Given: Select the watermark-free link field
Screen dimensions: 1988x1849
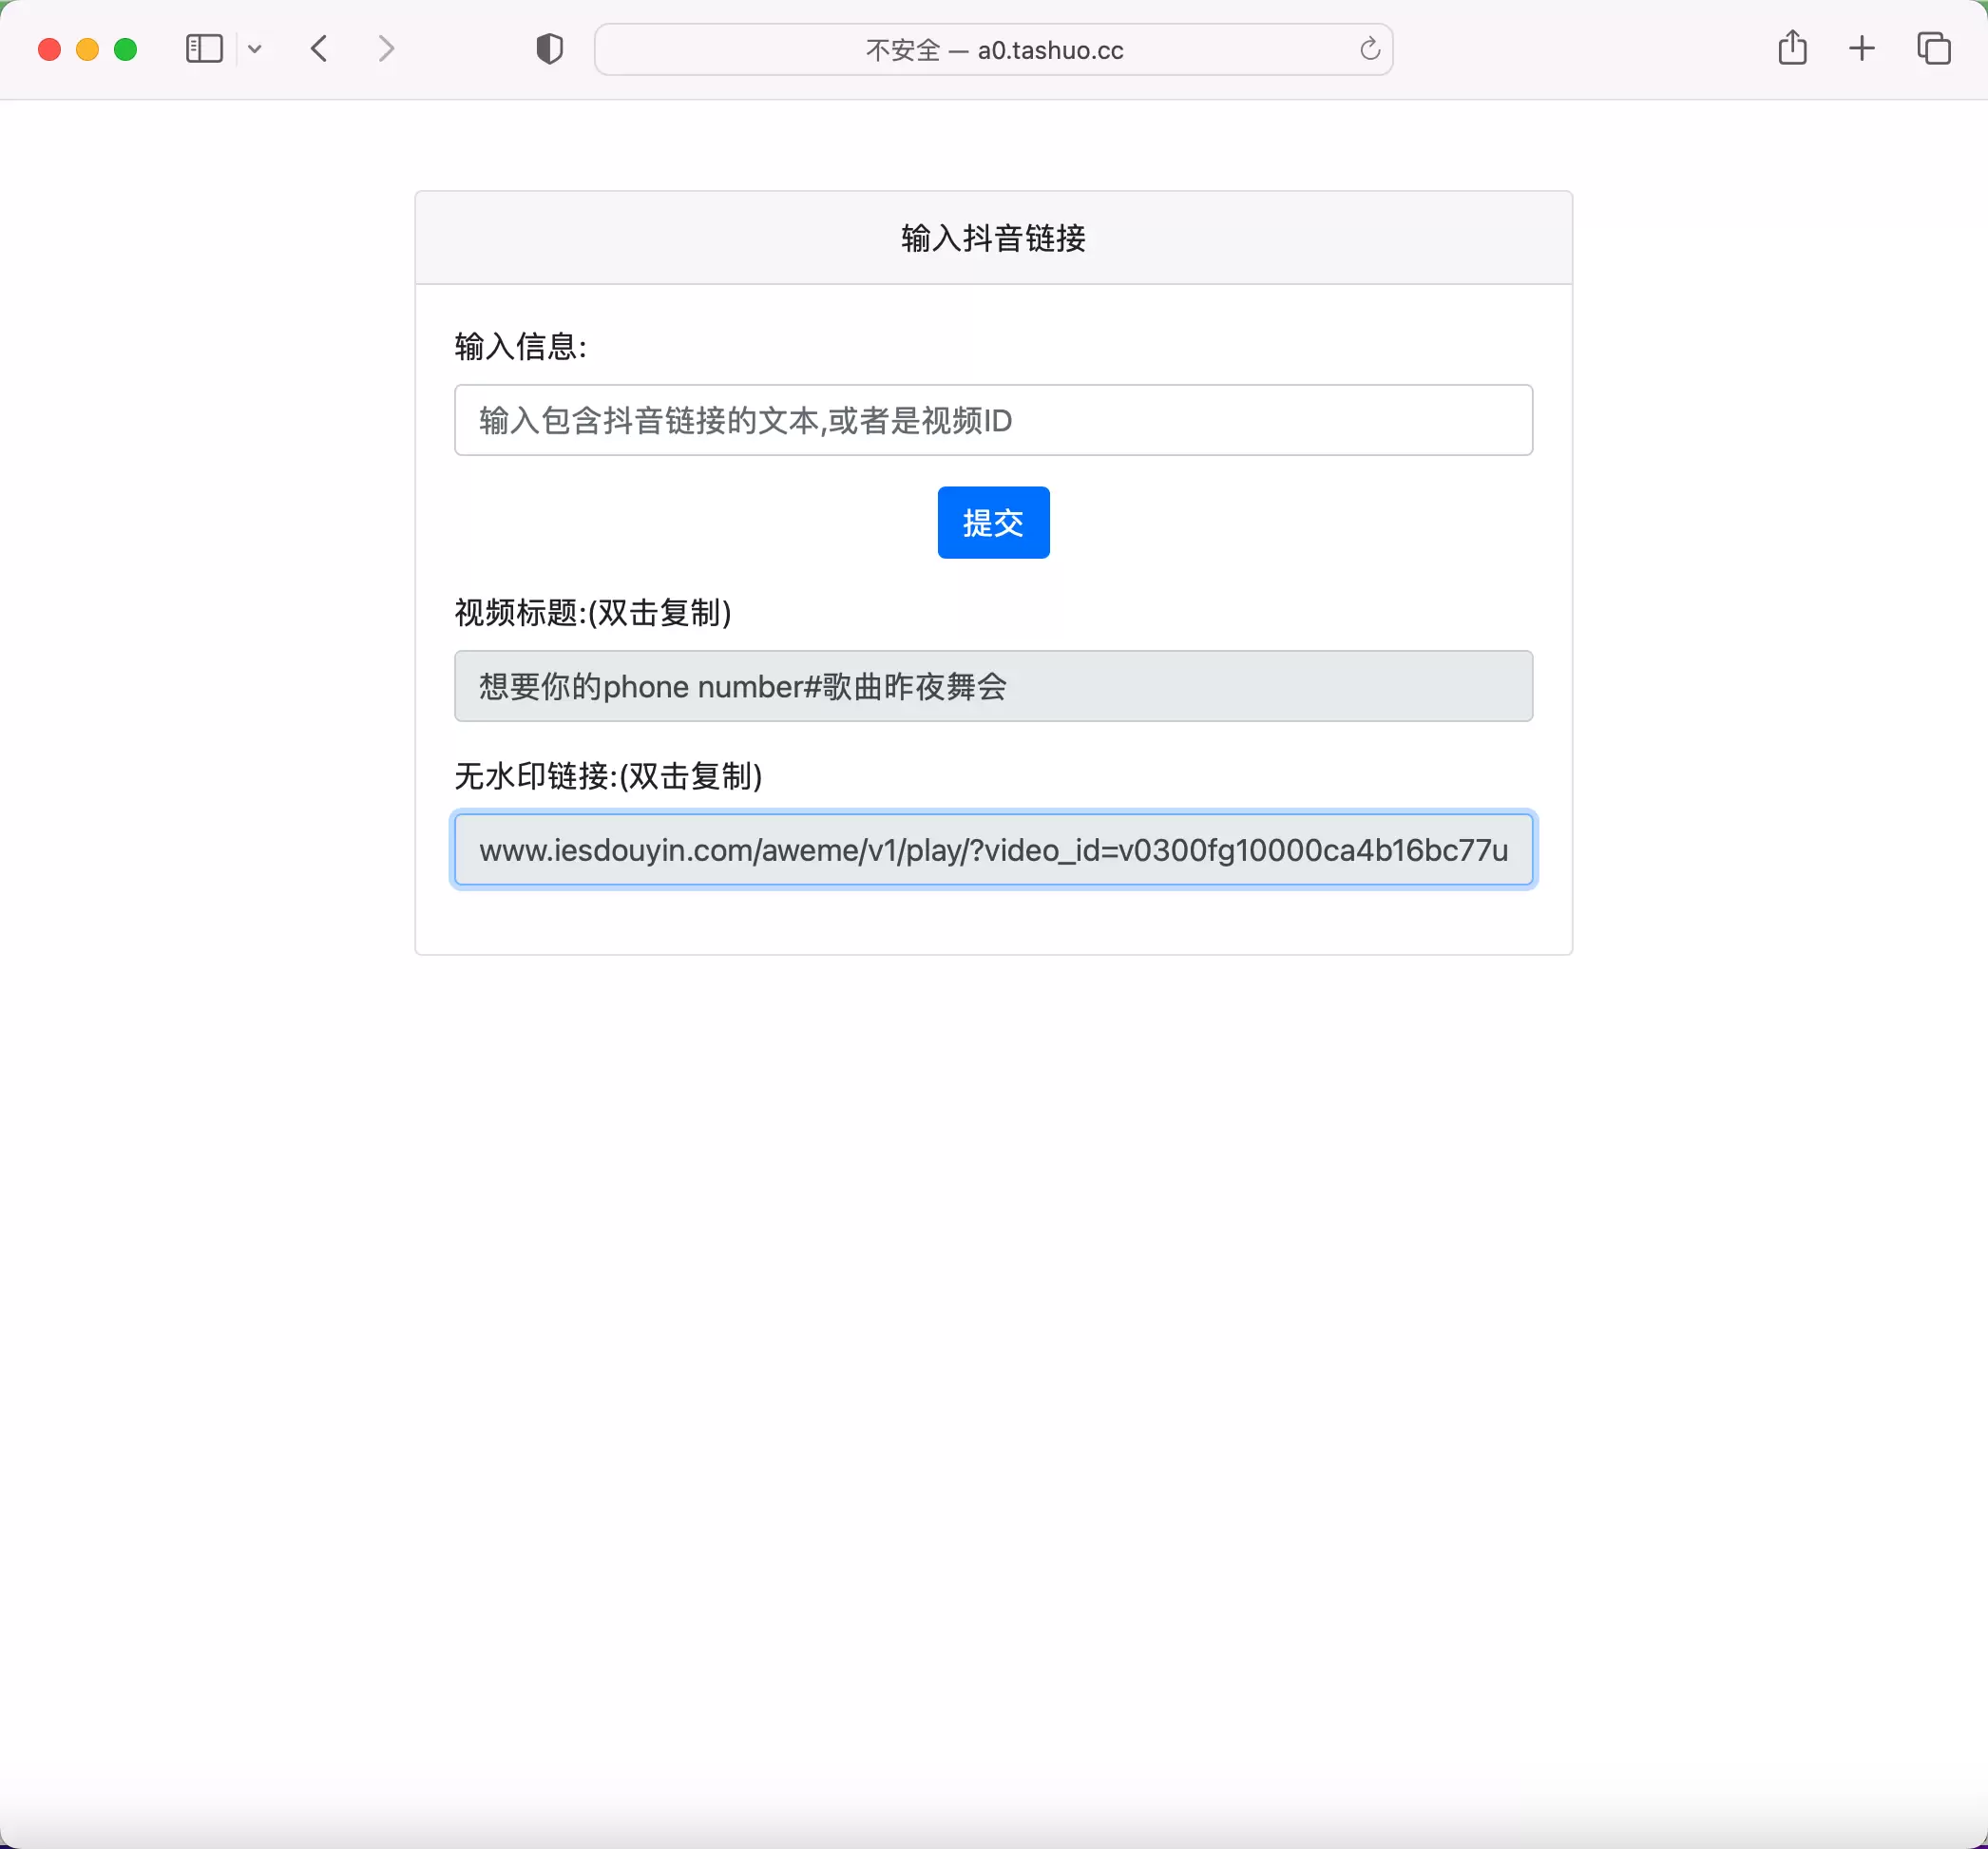Looking at the screenshot, I should 993,850.
